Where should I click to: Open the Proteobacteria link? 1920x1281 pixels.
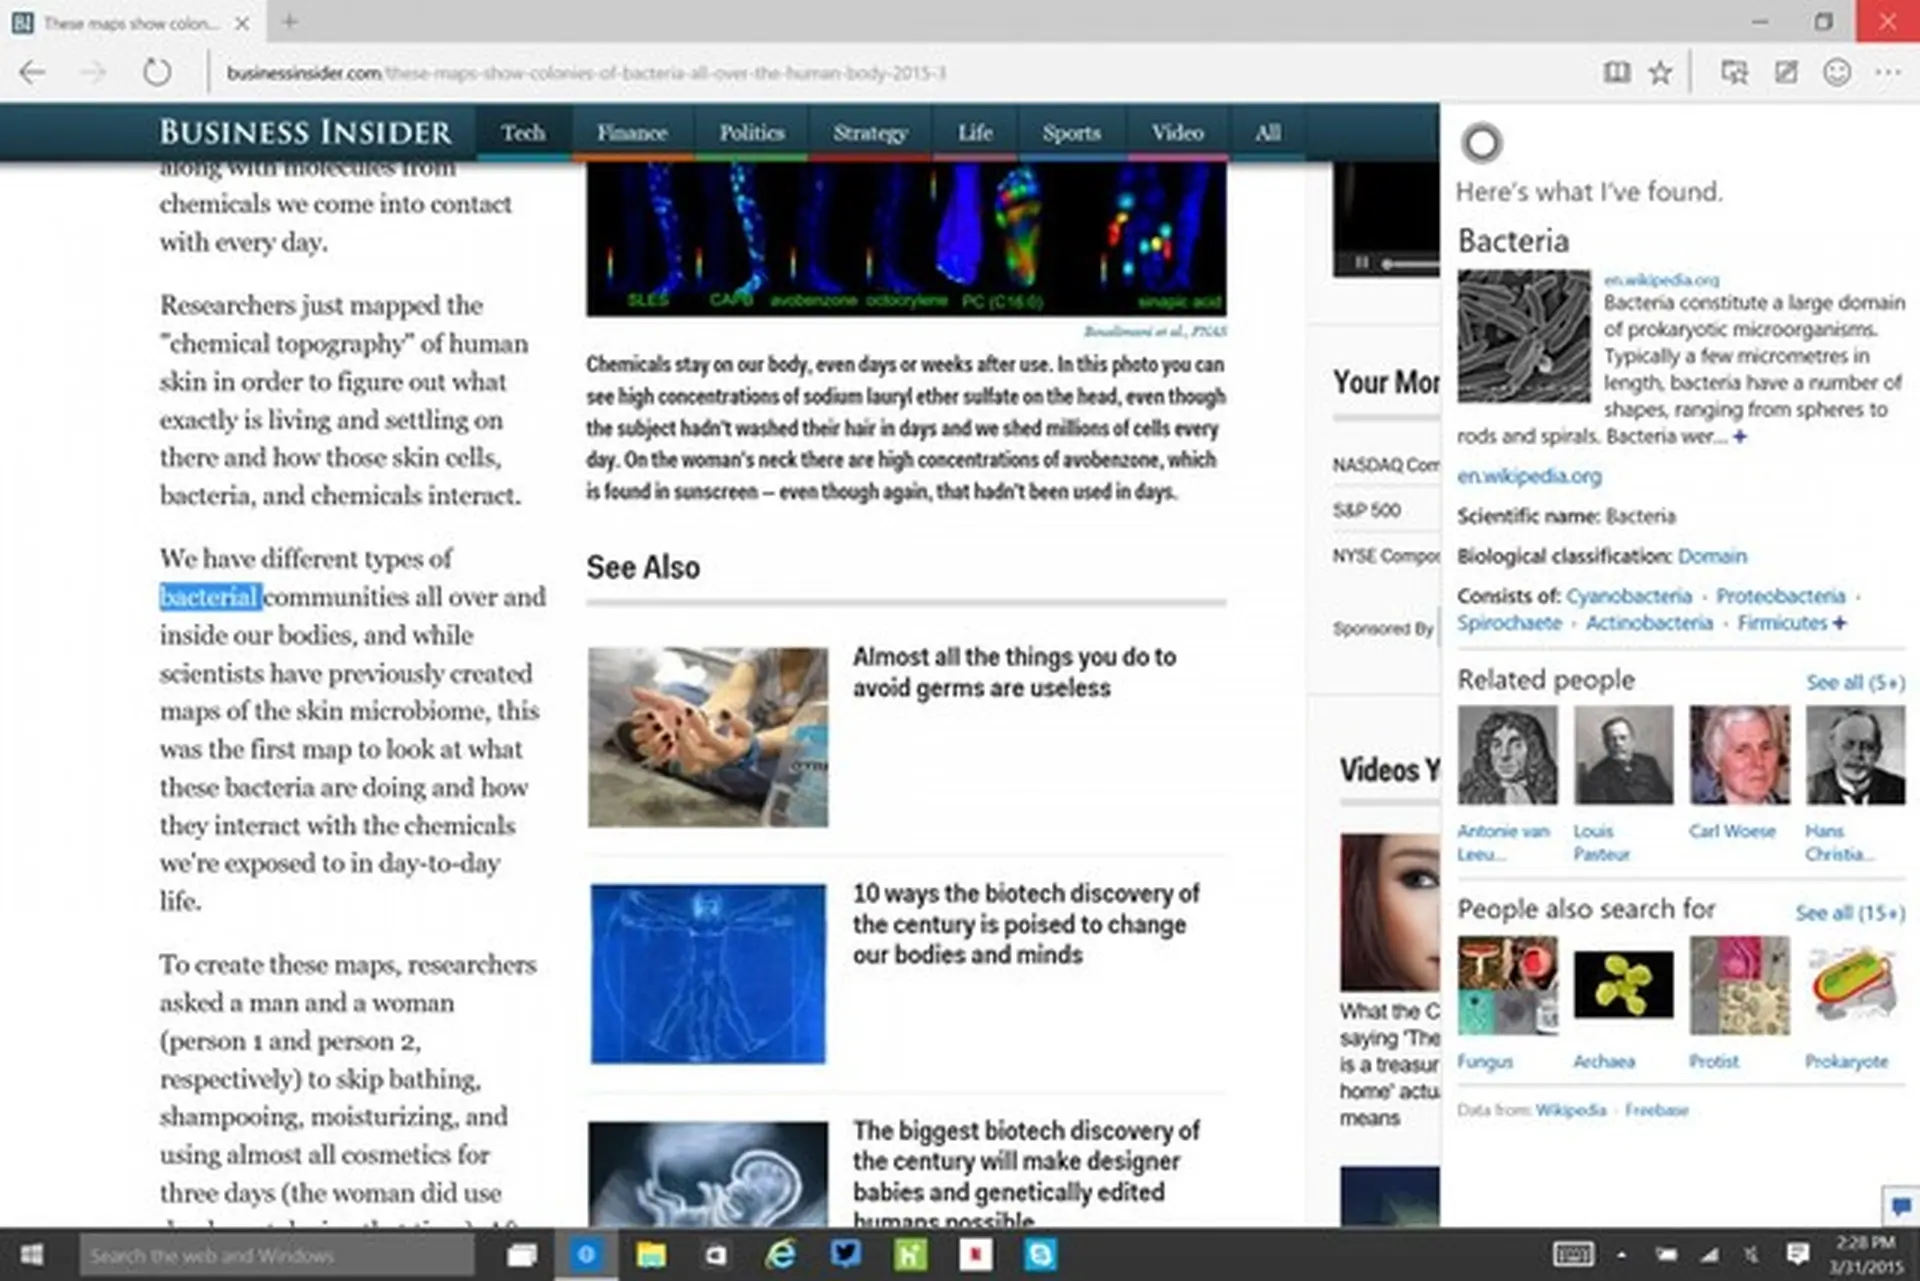1781,596
